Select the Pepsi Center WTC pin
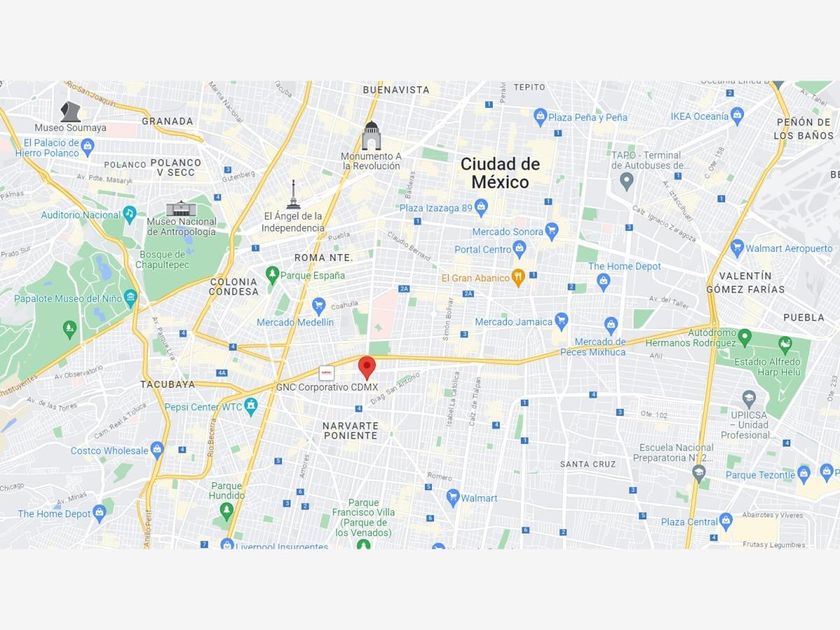This screenshot has height=630, width=840. (x=251, y=407)
